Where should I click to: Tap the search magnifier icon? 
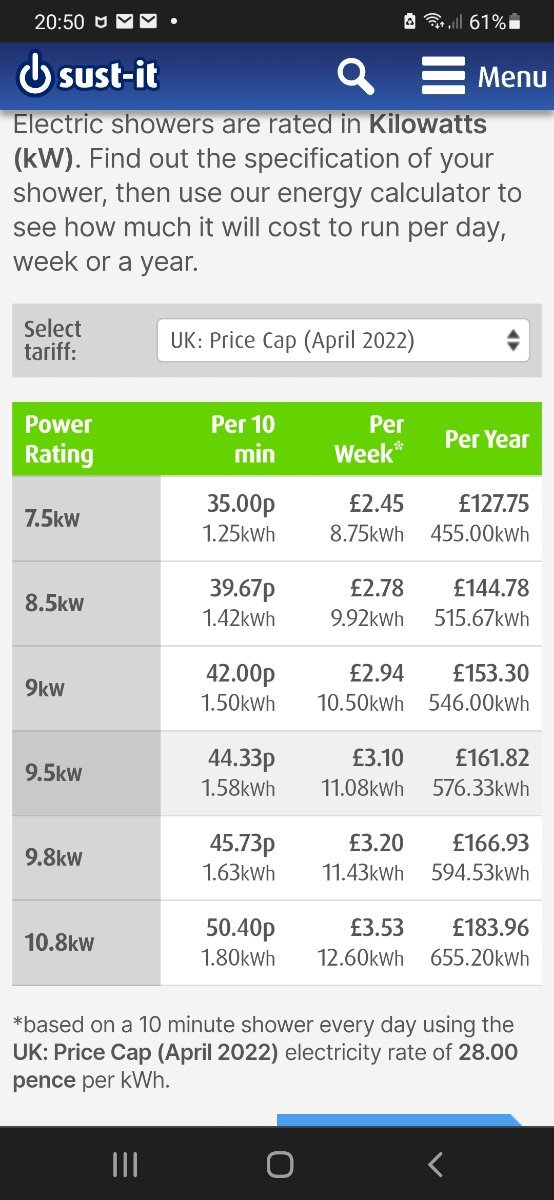point(355,76)
